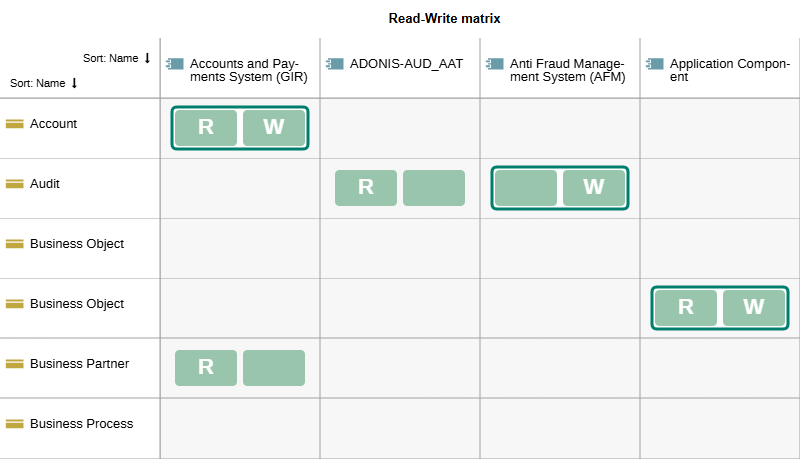
Task: Toggle Read for Account in Accounts and Payments
Action: 206,128
